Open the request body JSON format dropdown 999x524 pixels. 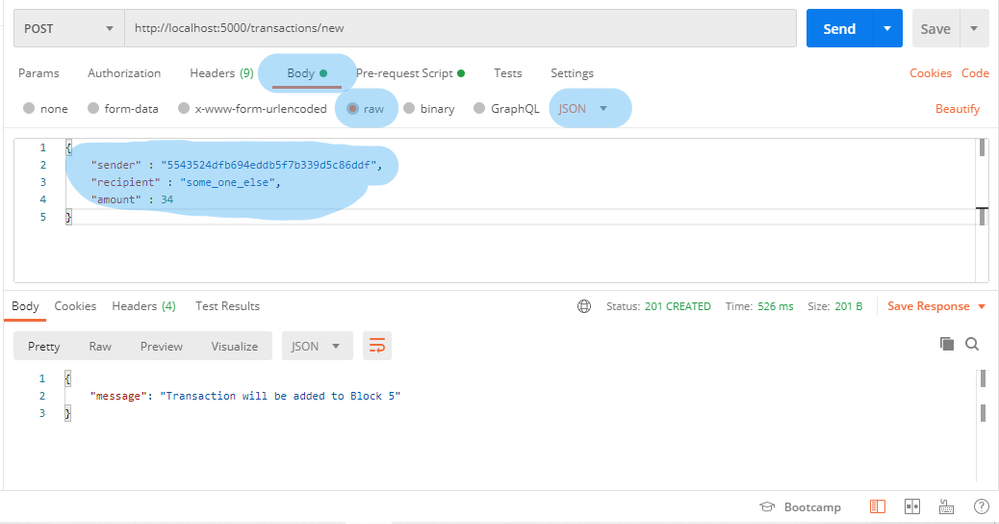[583, 108]
